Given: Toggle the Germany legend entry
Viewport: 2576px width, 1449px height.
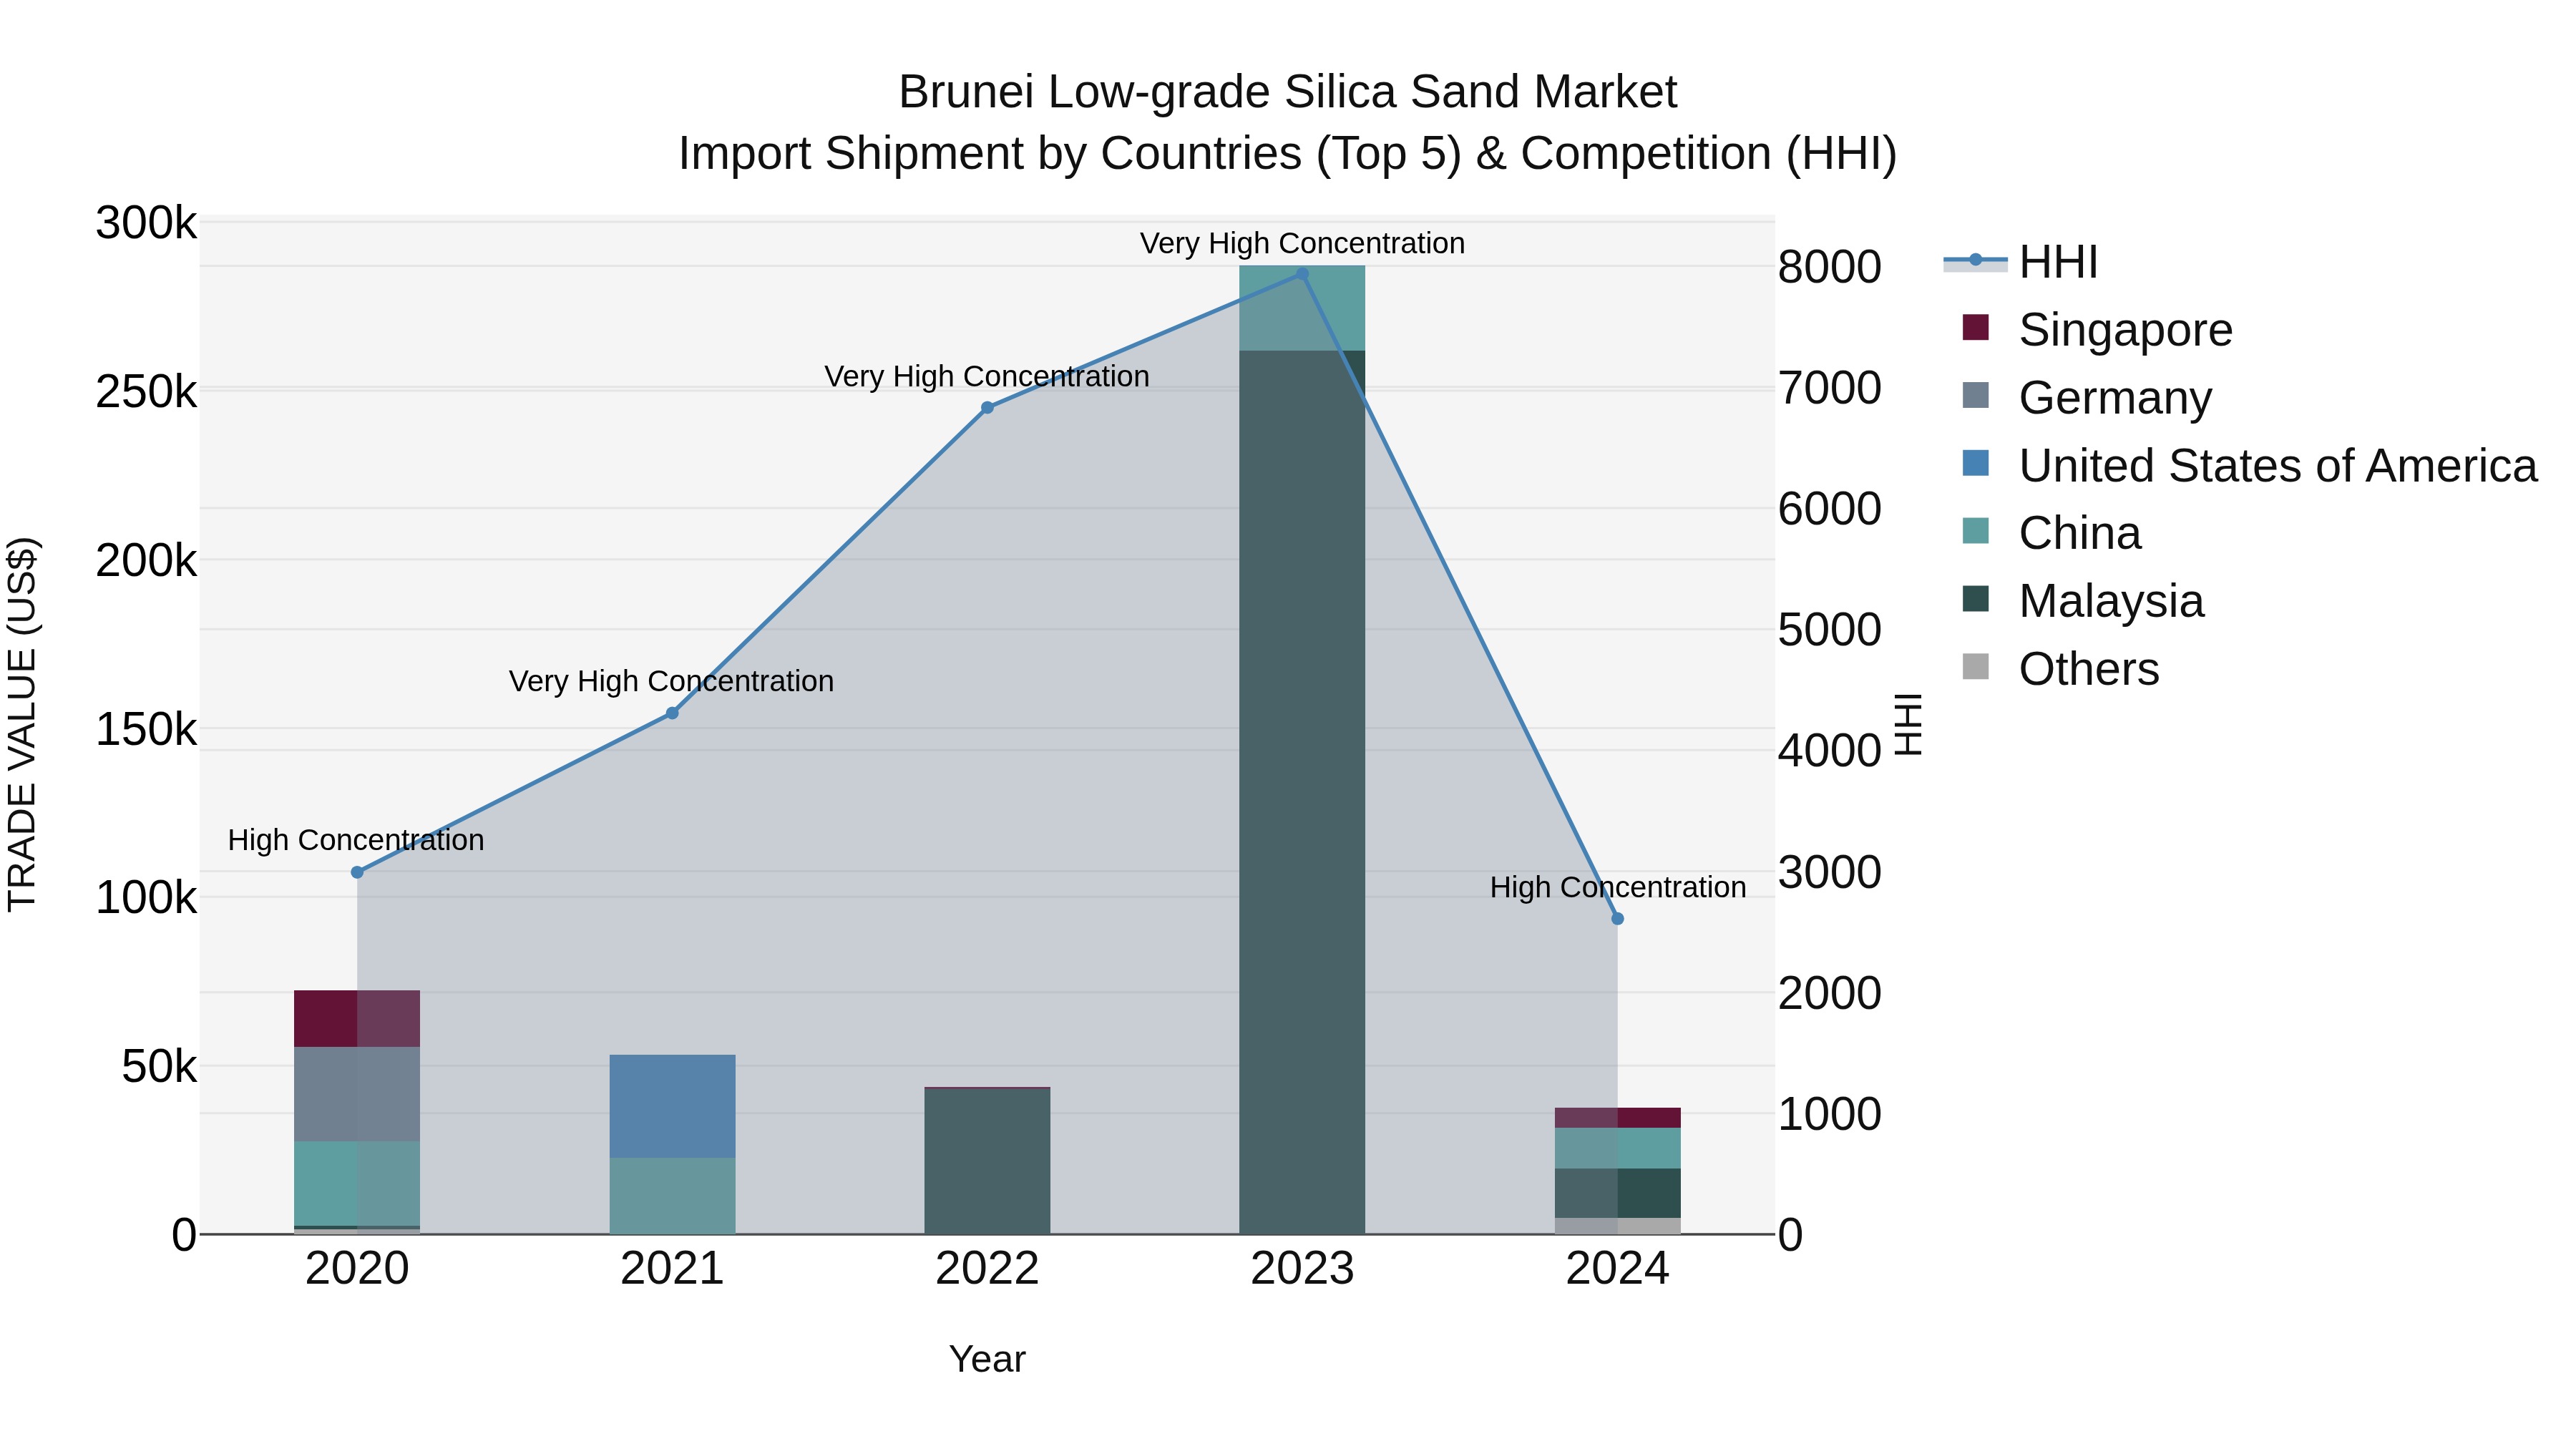Looking at the screenshot, I should [2087, 398].
